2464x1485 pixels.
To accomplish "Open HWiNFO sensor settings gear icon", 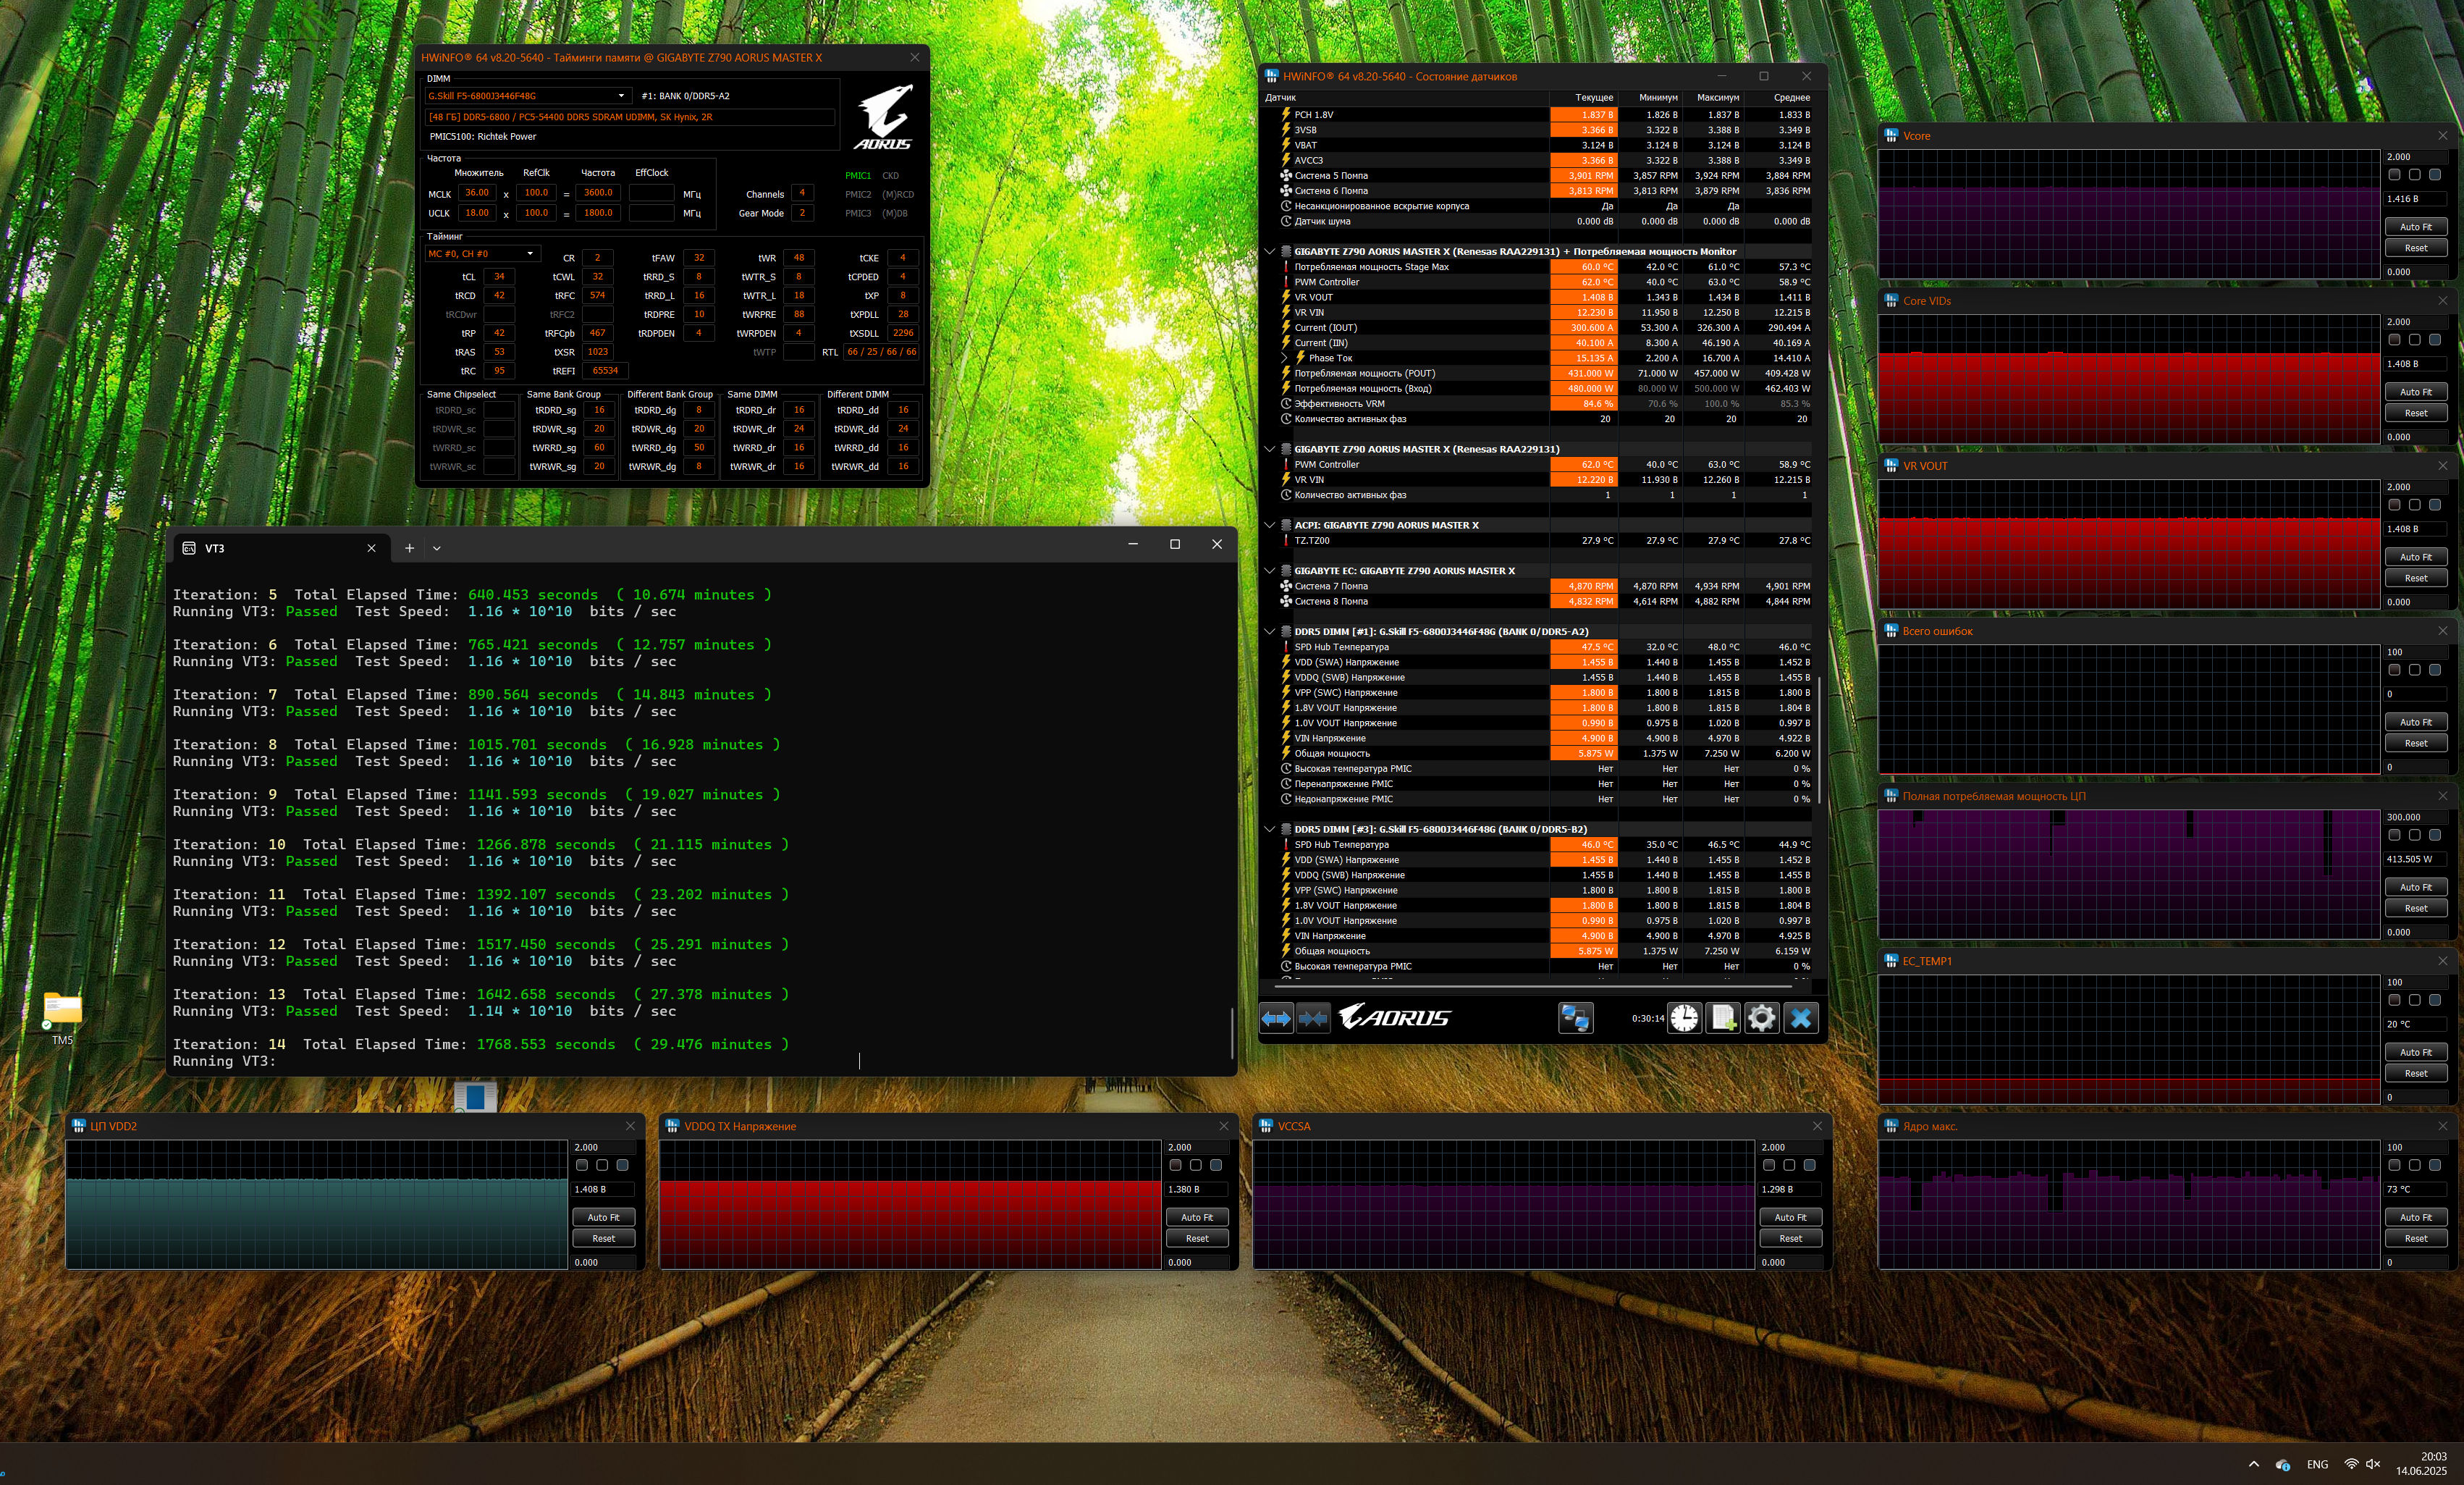I will pyautogui.click(x=1761, y=1018).
